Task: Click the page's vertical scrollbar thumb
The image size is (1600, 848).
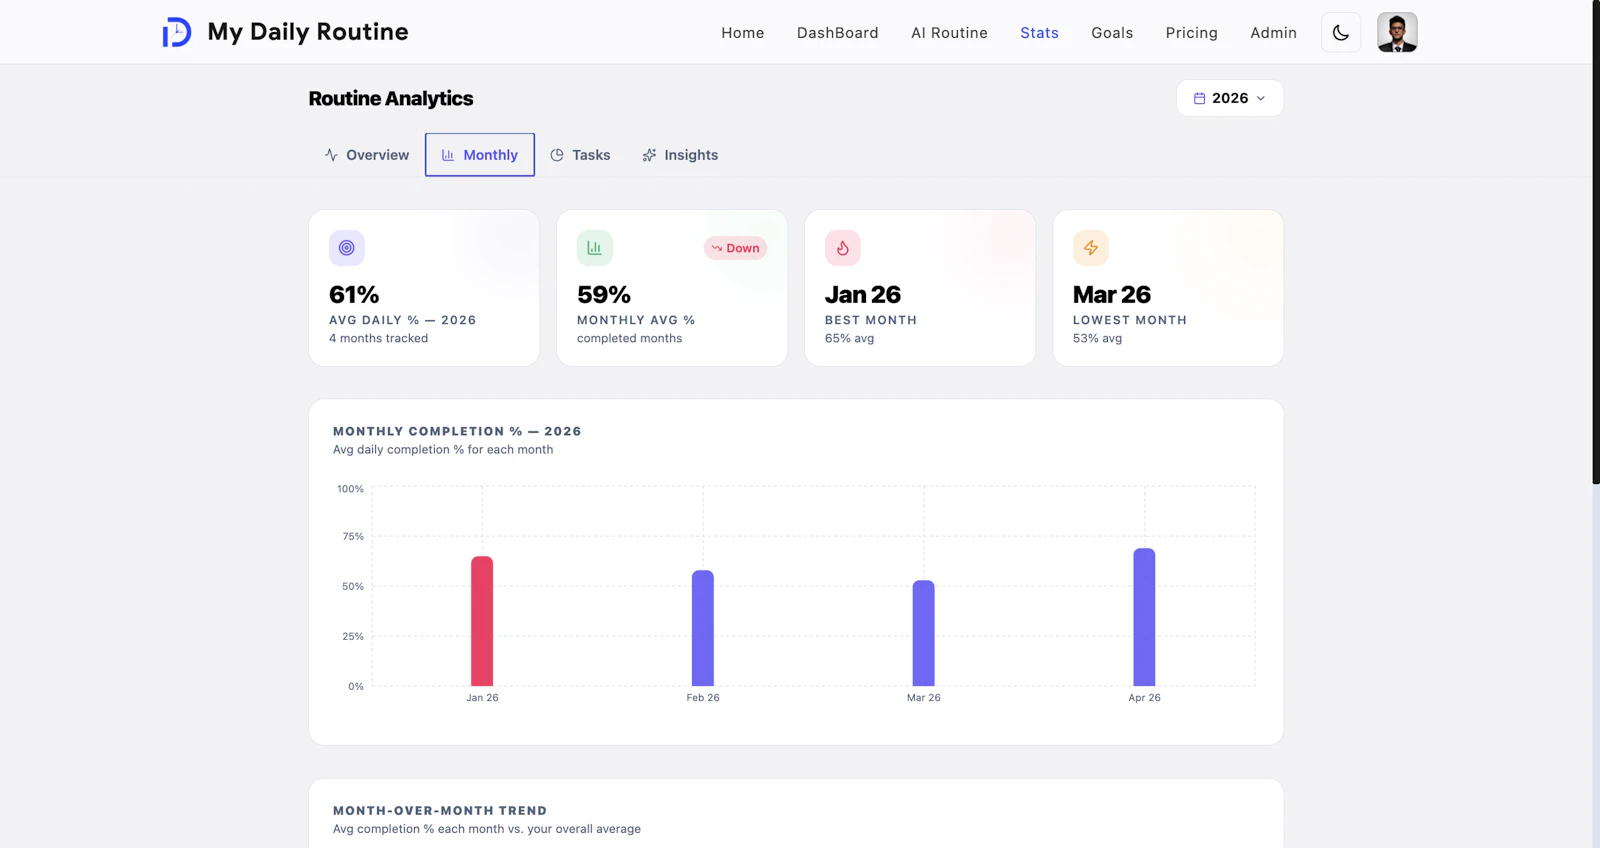Action: pyautogui.click(x=1596, y=242)
